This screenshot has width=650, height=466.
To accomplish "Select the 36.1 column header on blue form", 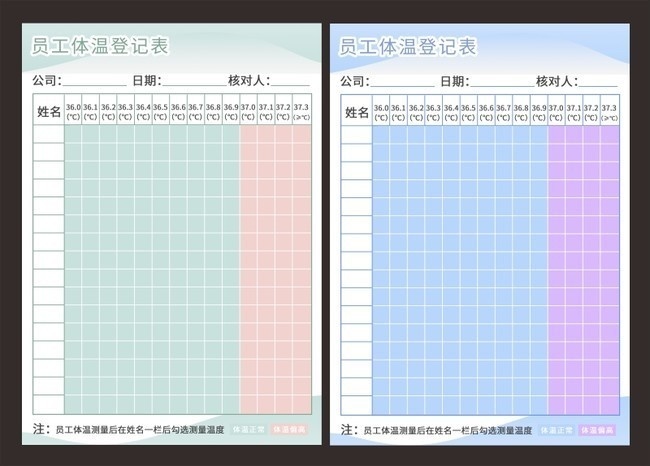I will (x=398, y=110).
